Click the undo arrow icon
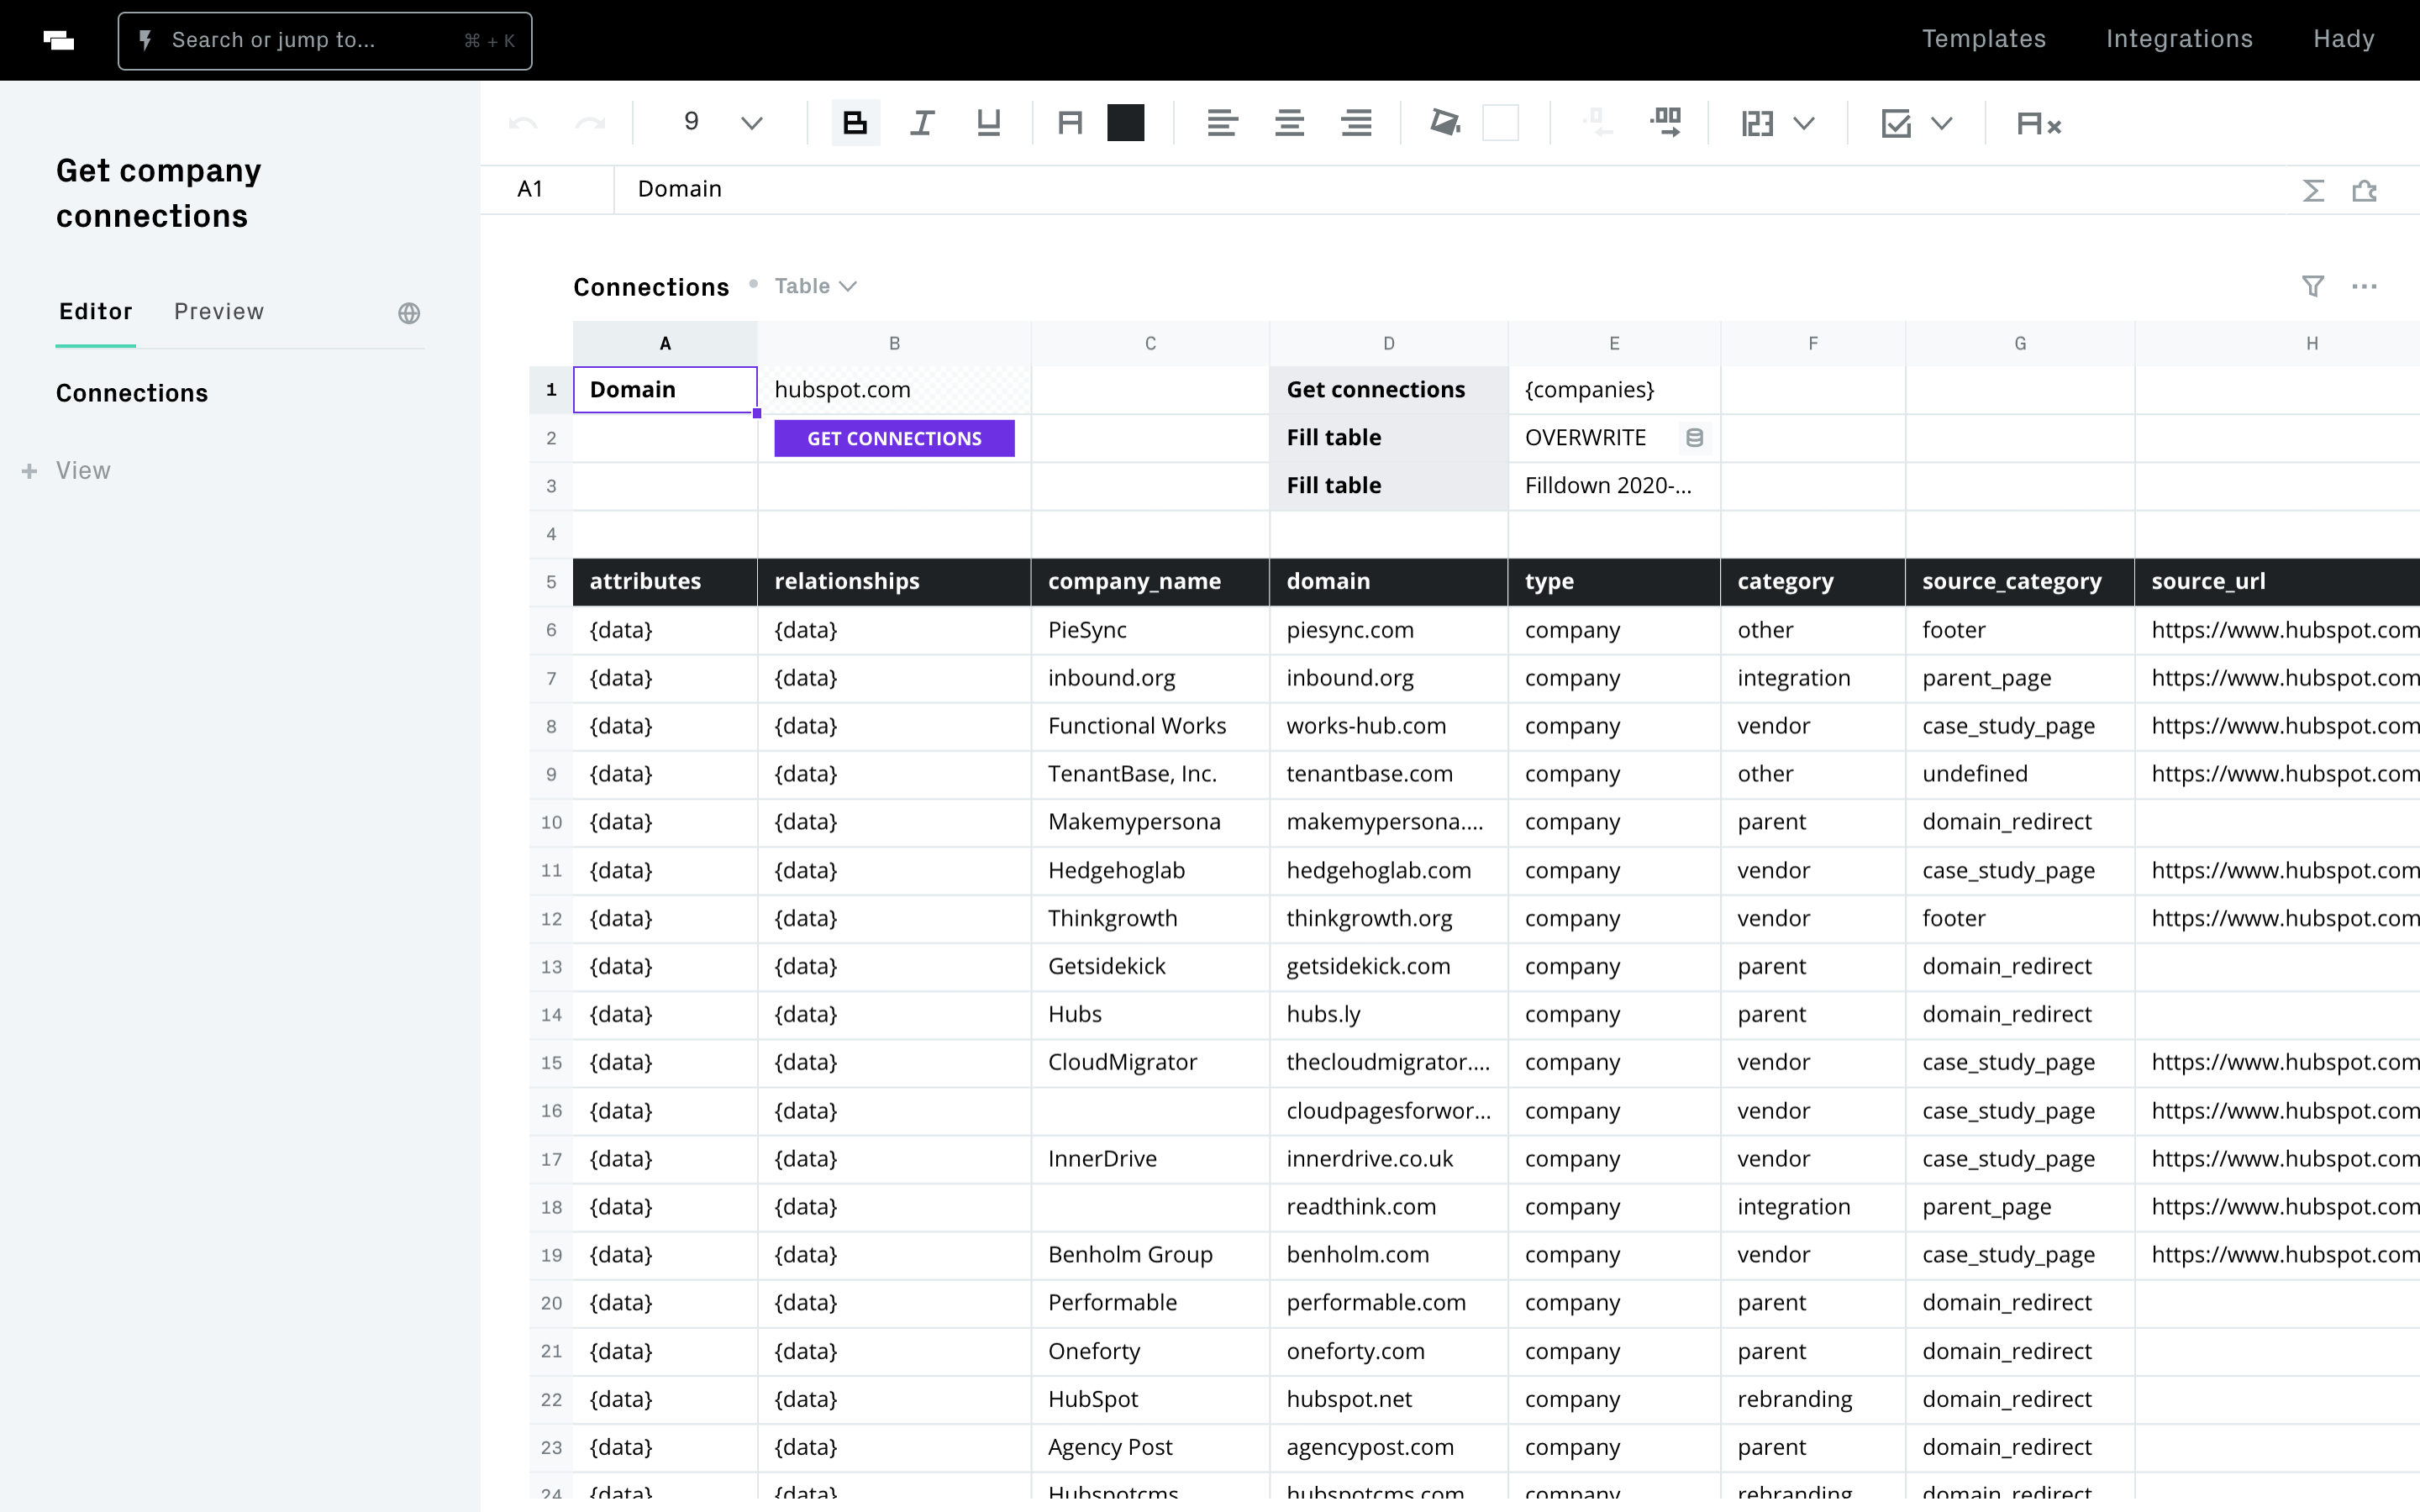The image size is (2420, 1512). click(523, 124)
